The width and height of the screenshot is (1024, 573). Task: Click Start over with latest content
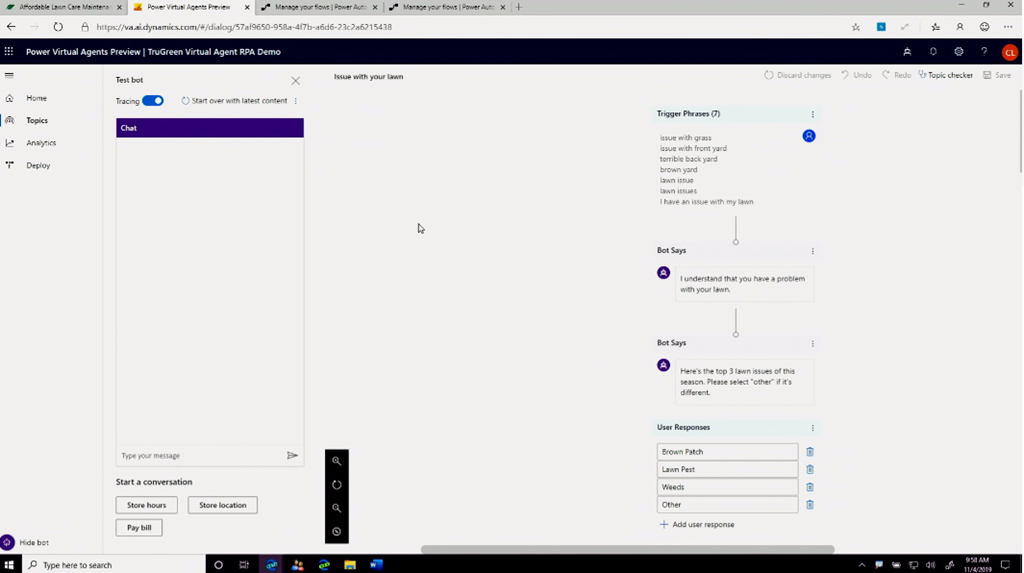coord(234,101)
